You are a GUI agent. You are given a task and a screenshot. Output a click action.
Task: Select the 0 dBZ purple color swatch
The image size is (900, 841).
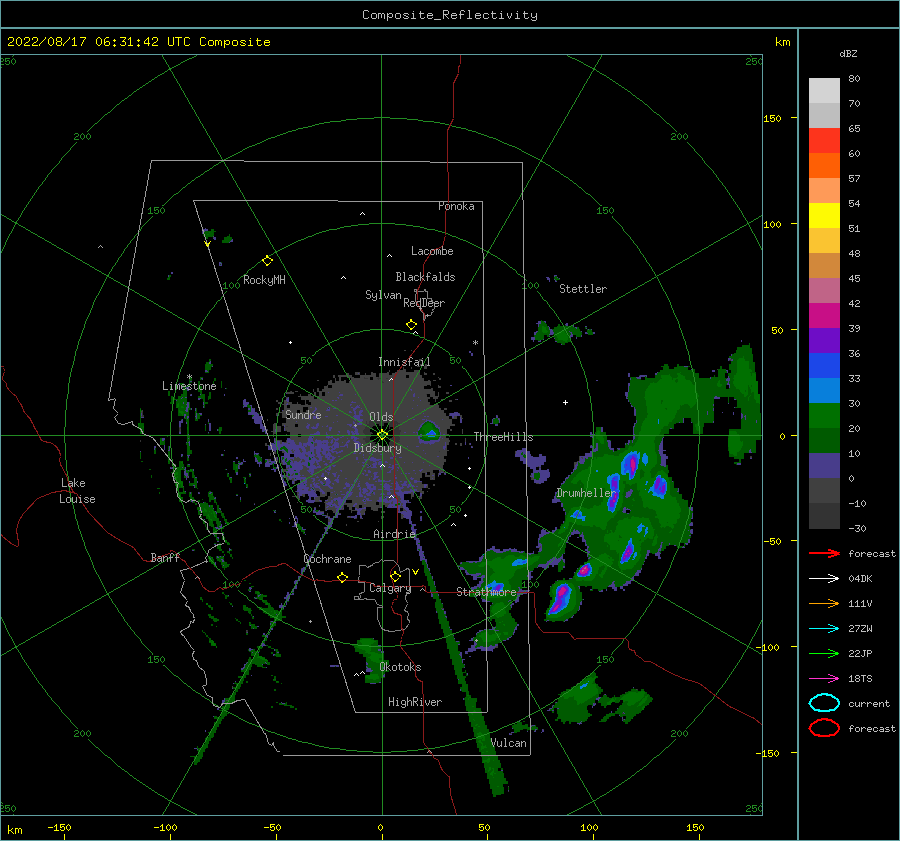[824, 466]
